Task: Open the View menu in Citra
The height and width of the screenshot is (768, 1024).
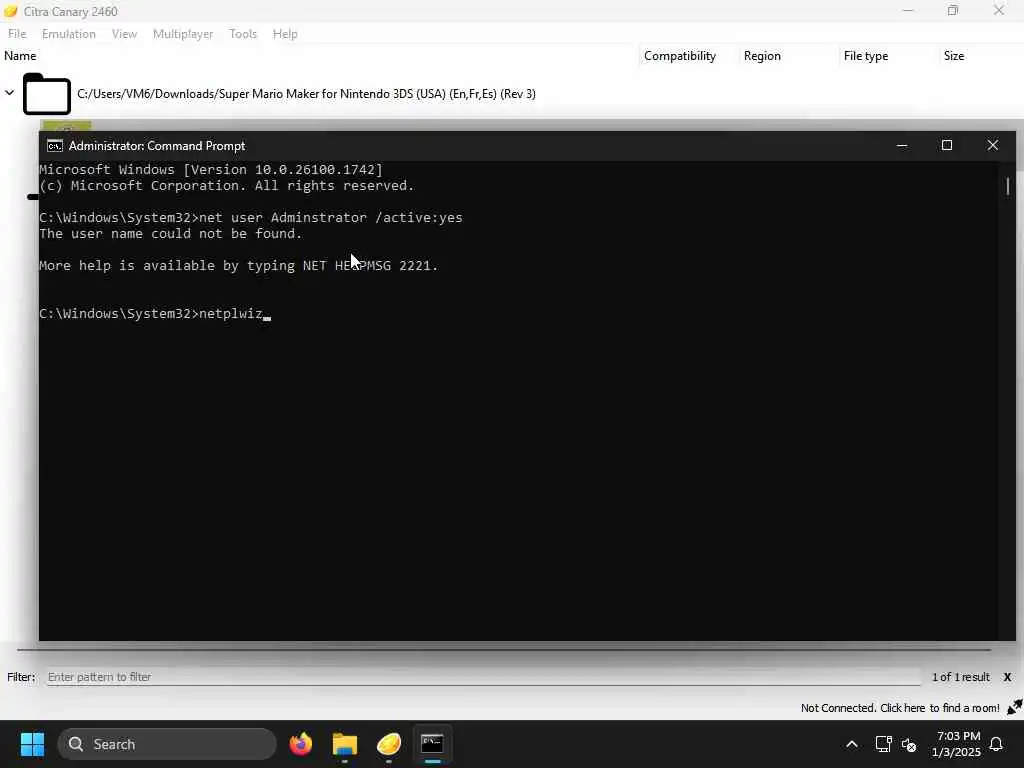Action: (x=124, y=34)
